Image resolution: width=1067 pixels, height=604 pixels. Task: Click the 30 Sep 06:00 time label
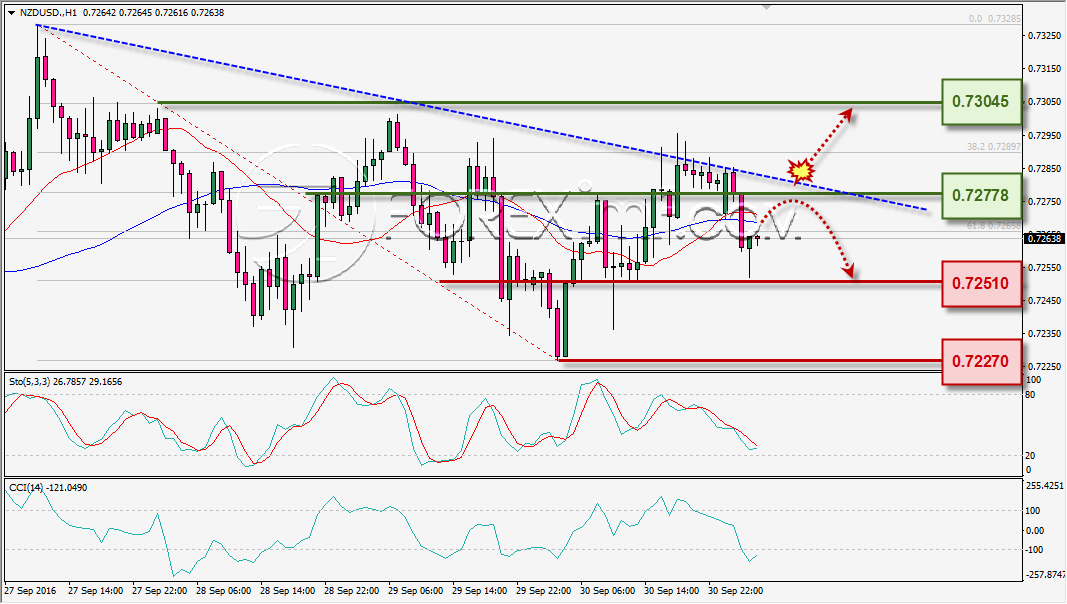tap(608, 590)
